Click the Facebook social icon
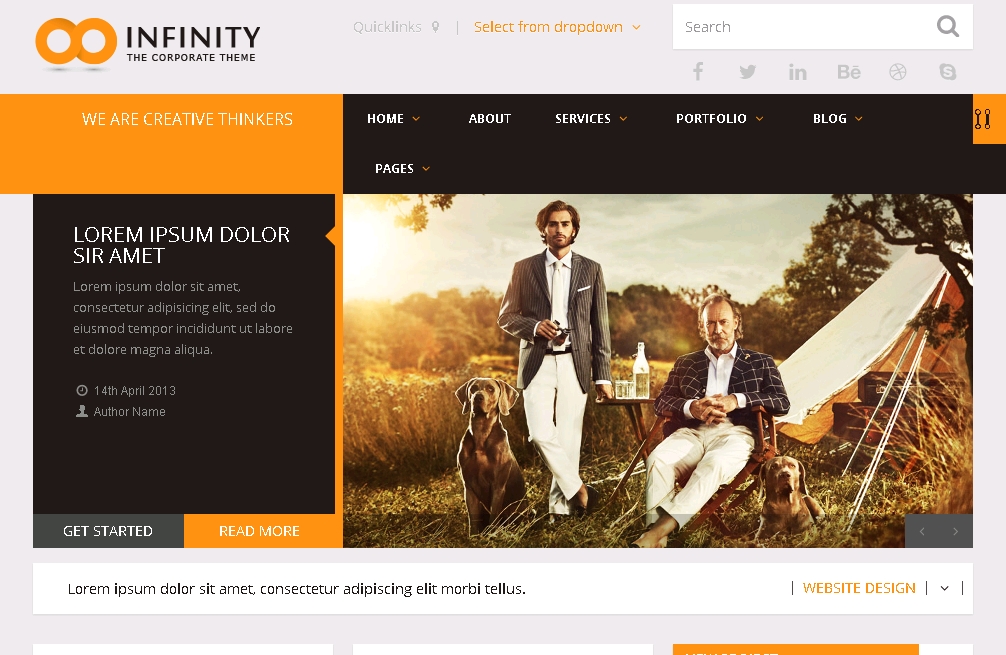1006x655 pixels. click(698, 71)
